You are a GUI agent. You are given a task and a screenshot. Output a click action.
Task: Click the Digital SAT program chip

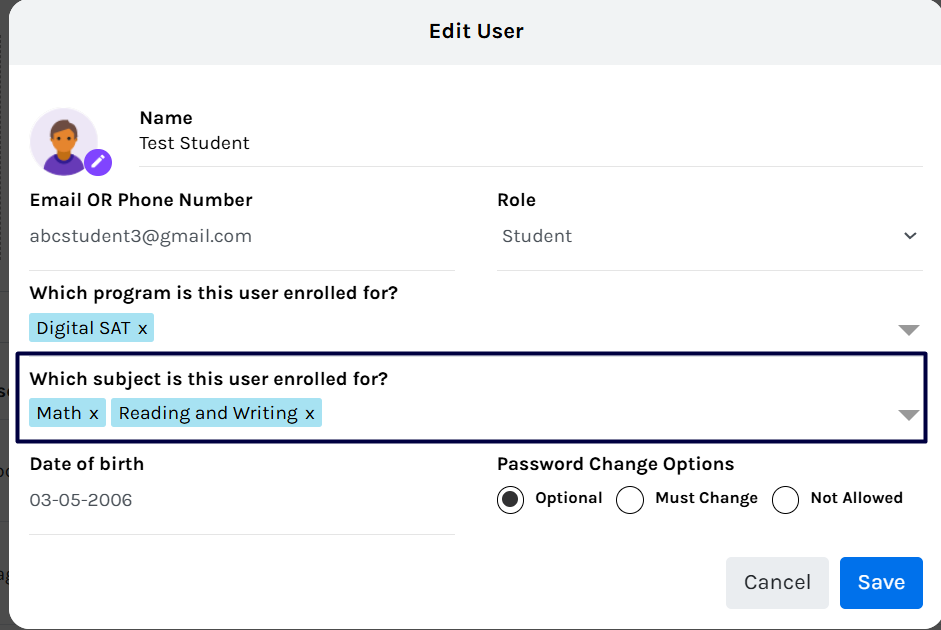(x=91, y=328)
